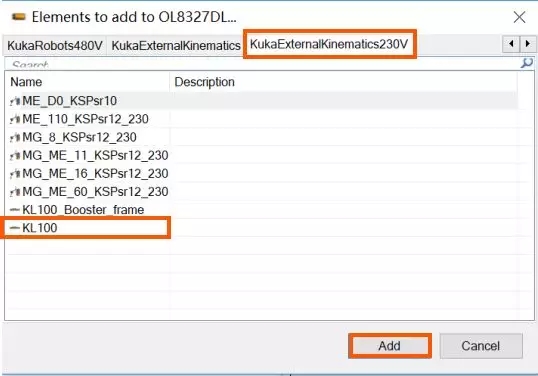The height and width of the screenshot is (376, 538).
Task: Click the KL100 linear unit icon
Action: click(15, 228)
